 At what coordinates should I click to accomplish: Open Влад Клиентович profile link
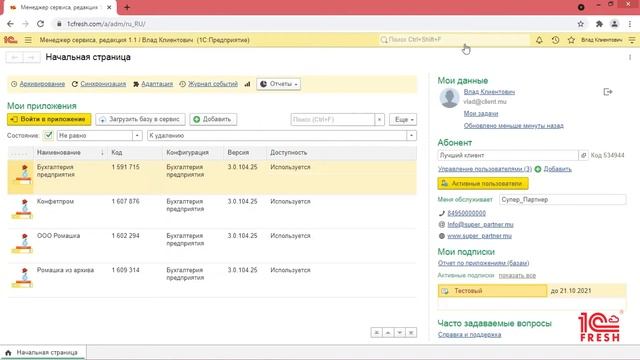489,92
